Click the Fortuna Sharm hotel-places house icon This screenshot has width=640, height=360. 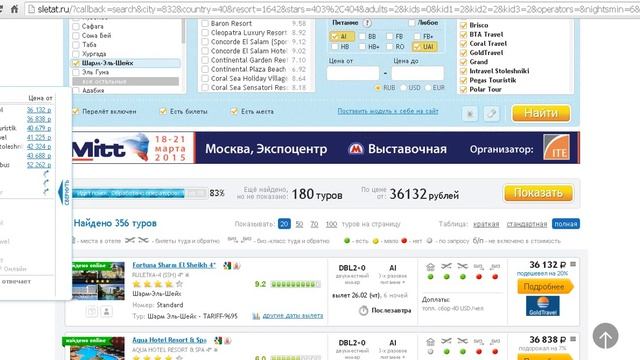(x=430, y=267)
